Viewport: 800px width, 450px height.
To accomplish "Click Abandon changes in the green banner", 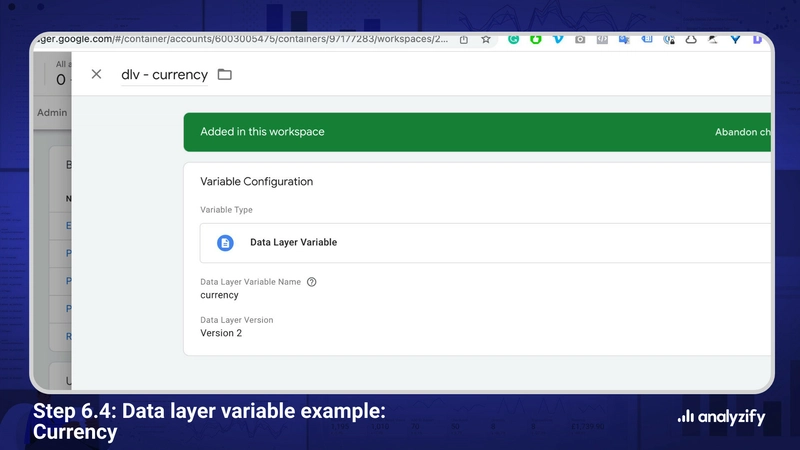I will (742, 132).
